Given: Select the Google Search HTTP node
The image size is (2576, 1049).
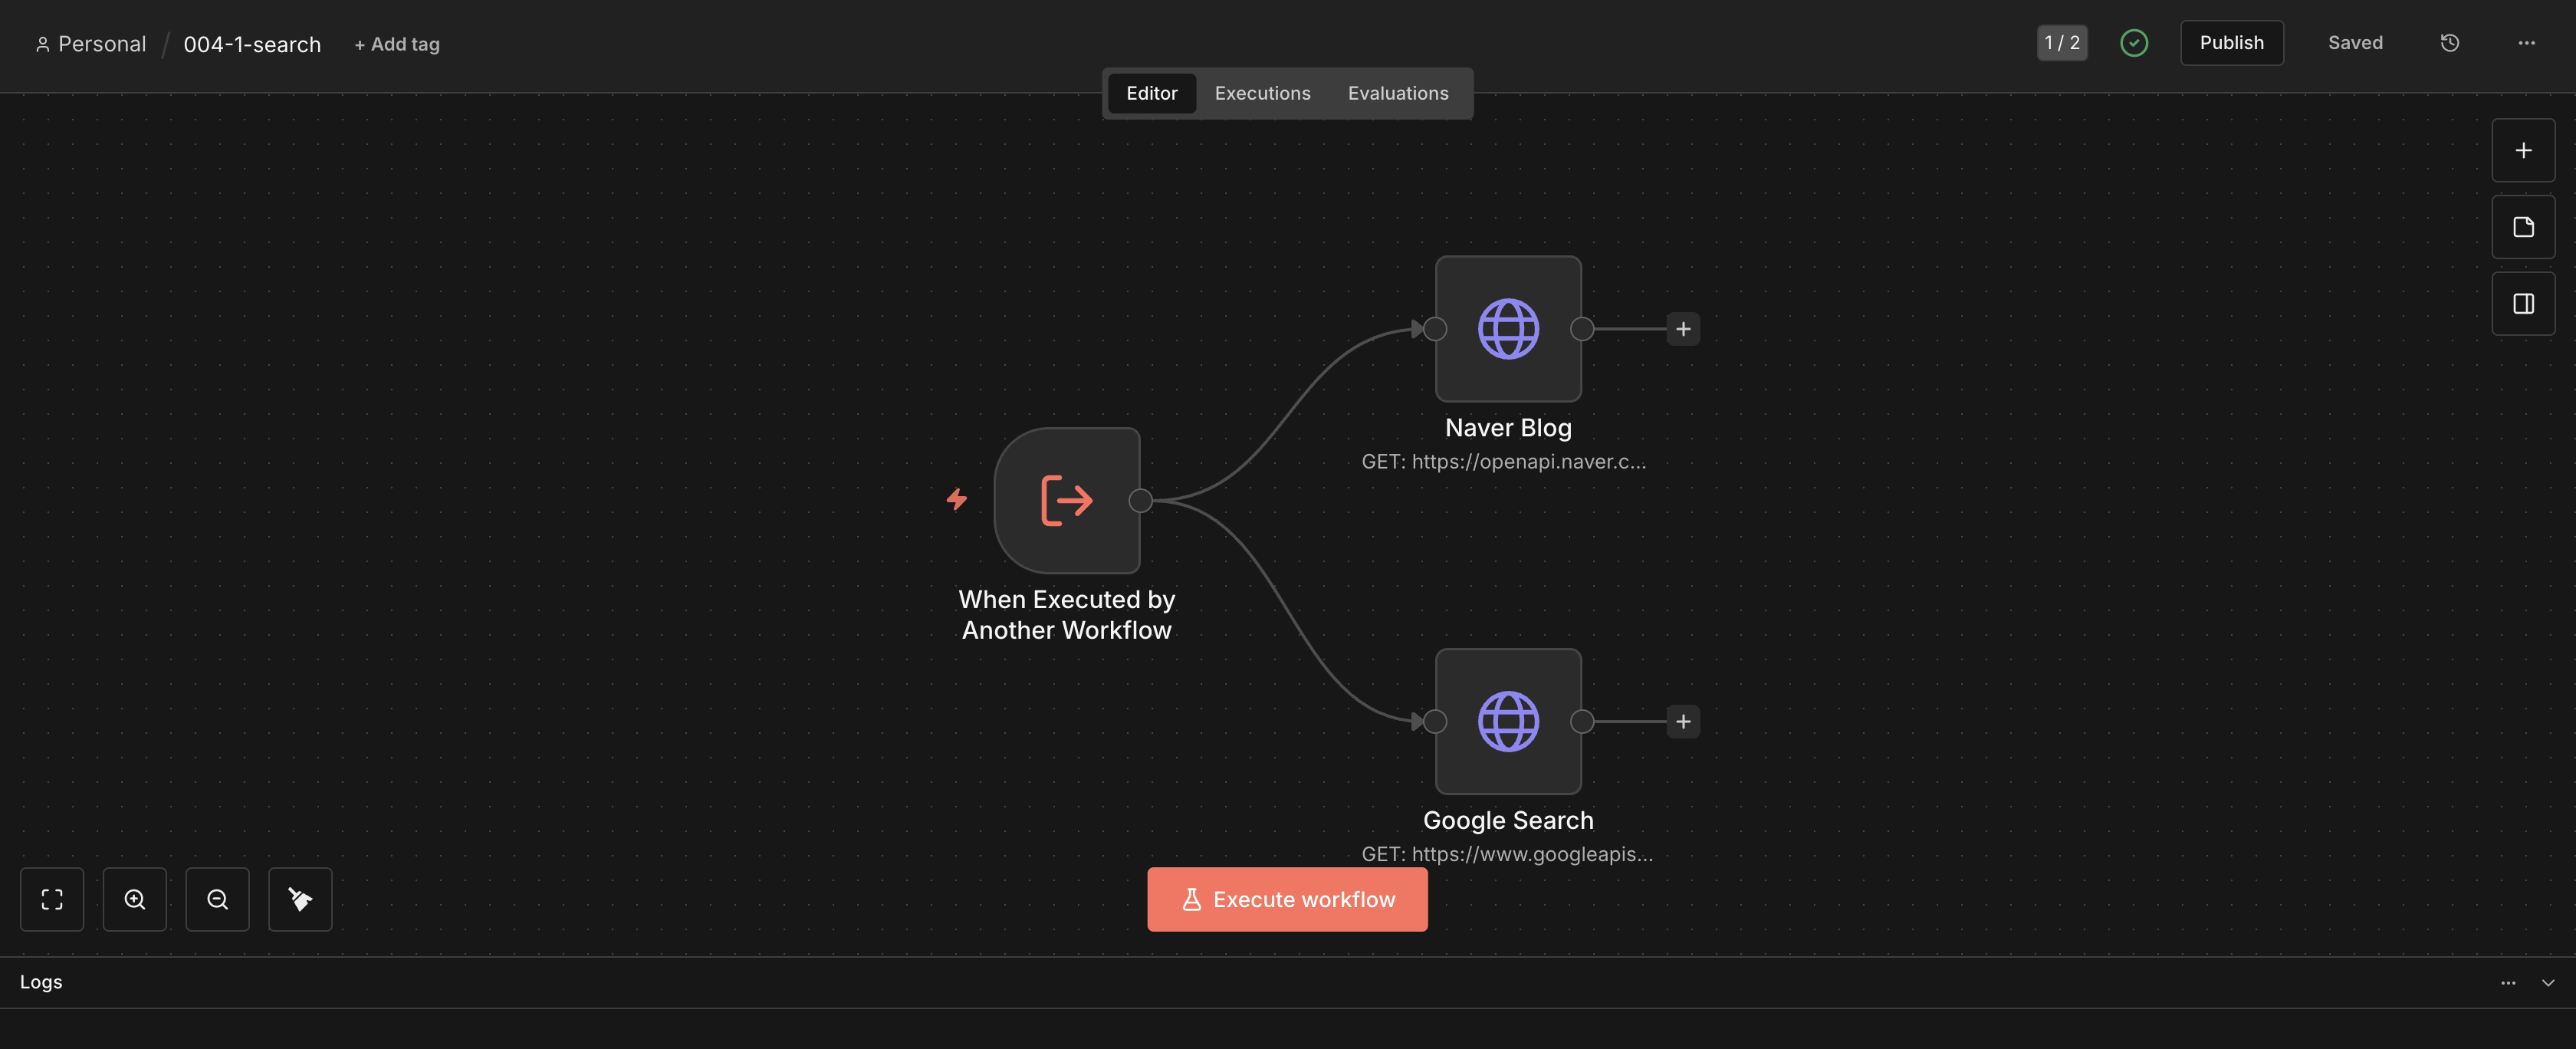Looking at the screenshot, I should click(x=1508, y=721).
